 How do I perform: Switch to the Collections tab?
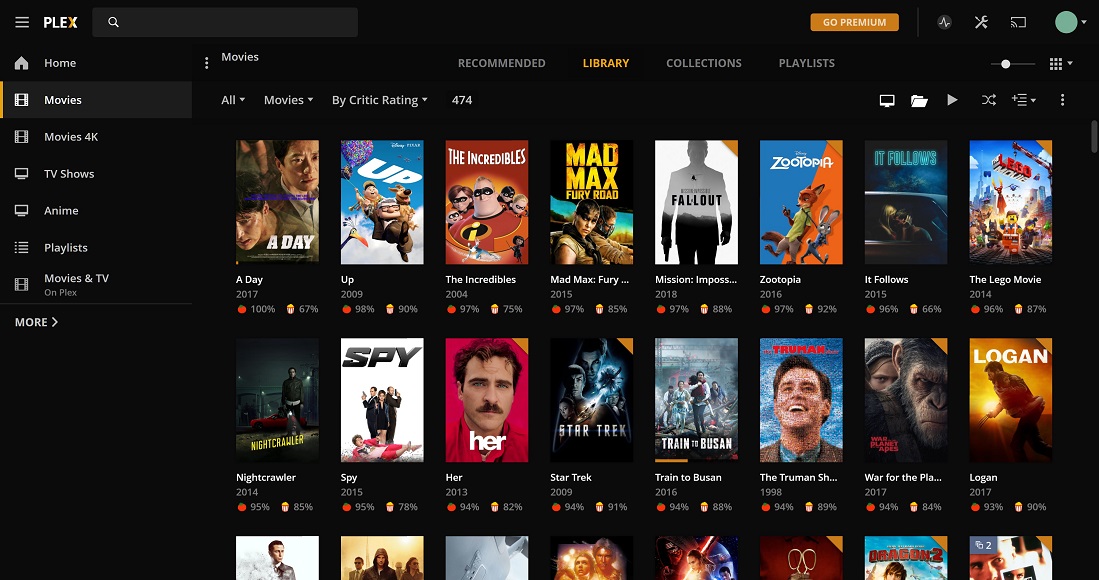(x=703, y=63)
